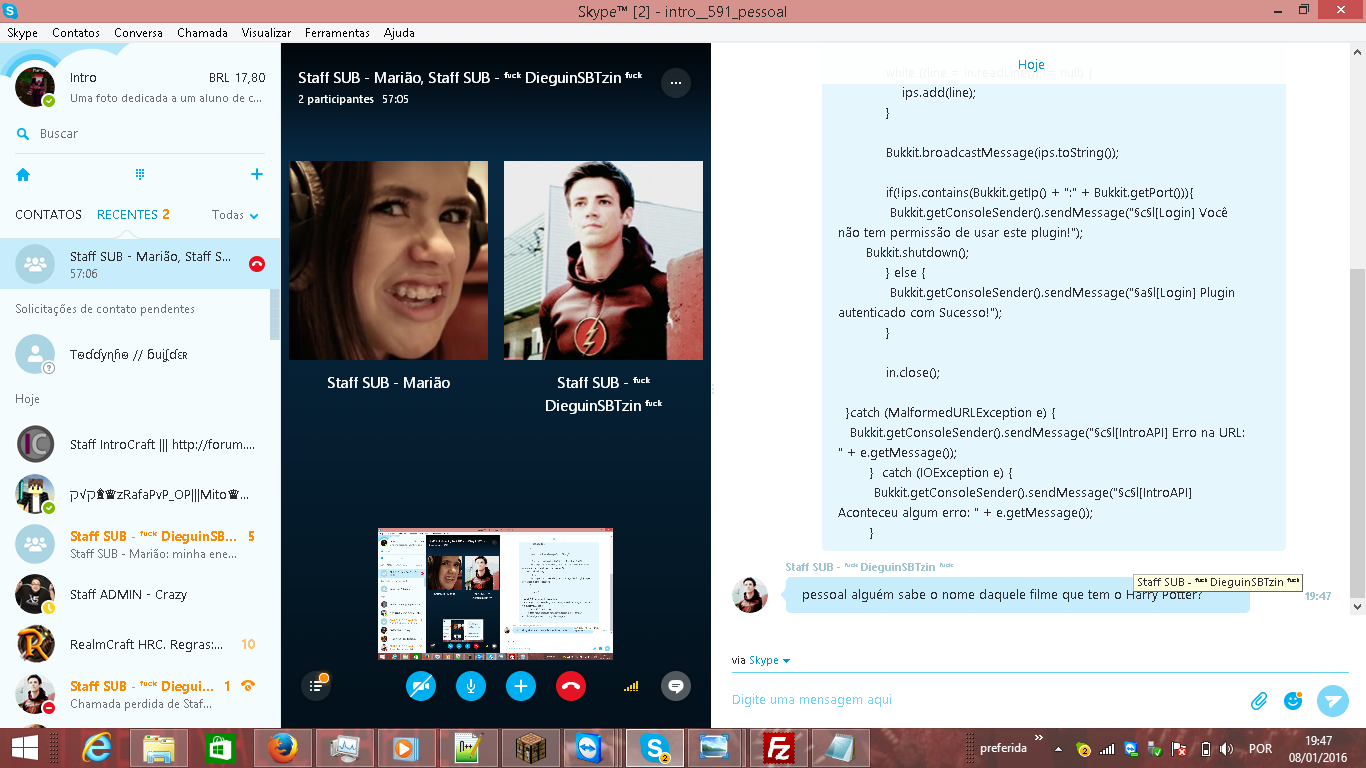Switch to the RECENTES tab

click(133, 215)
